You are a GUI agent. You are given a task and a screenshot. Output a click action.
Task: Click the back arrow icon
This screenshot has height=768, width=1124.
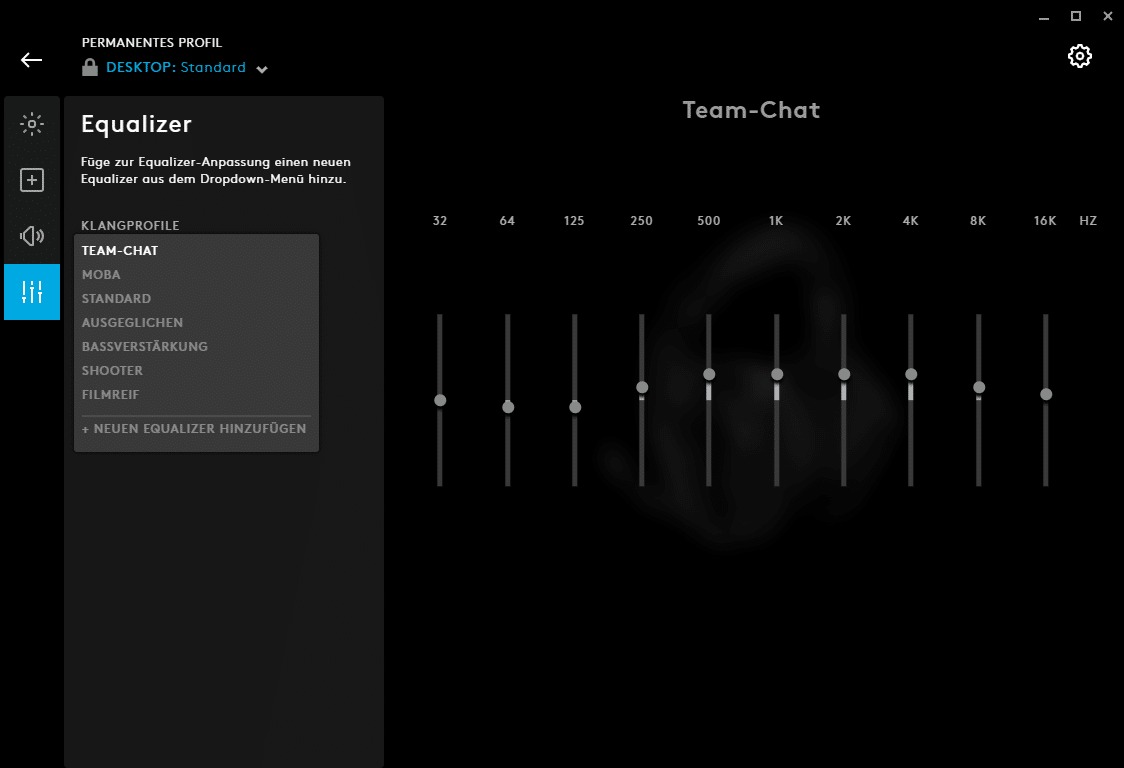click(31, 60)
